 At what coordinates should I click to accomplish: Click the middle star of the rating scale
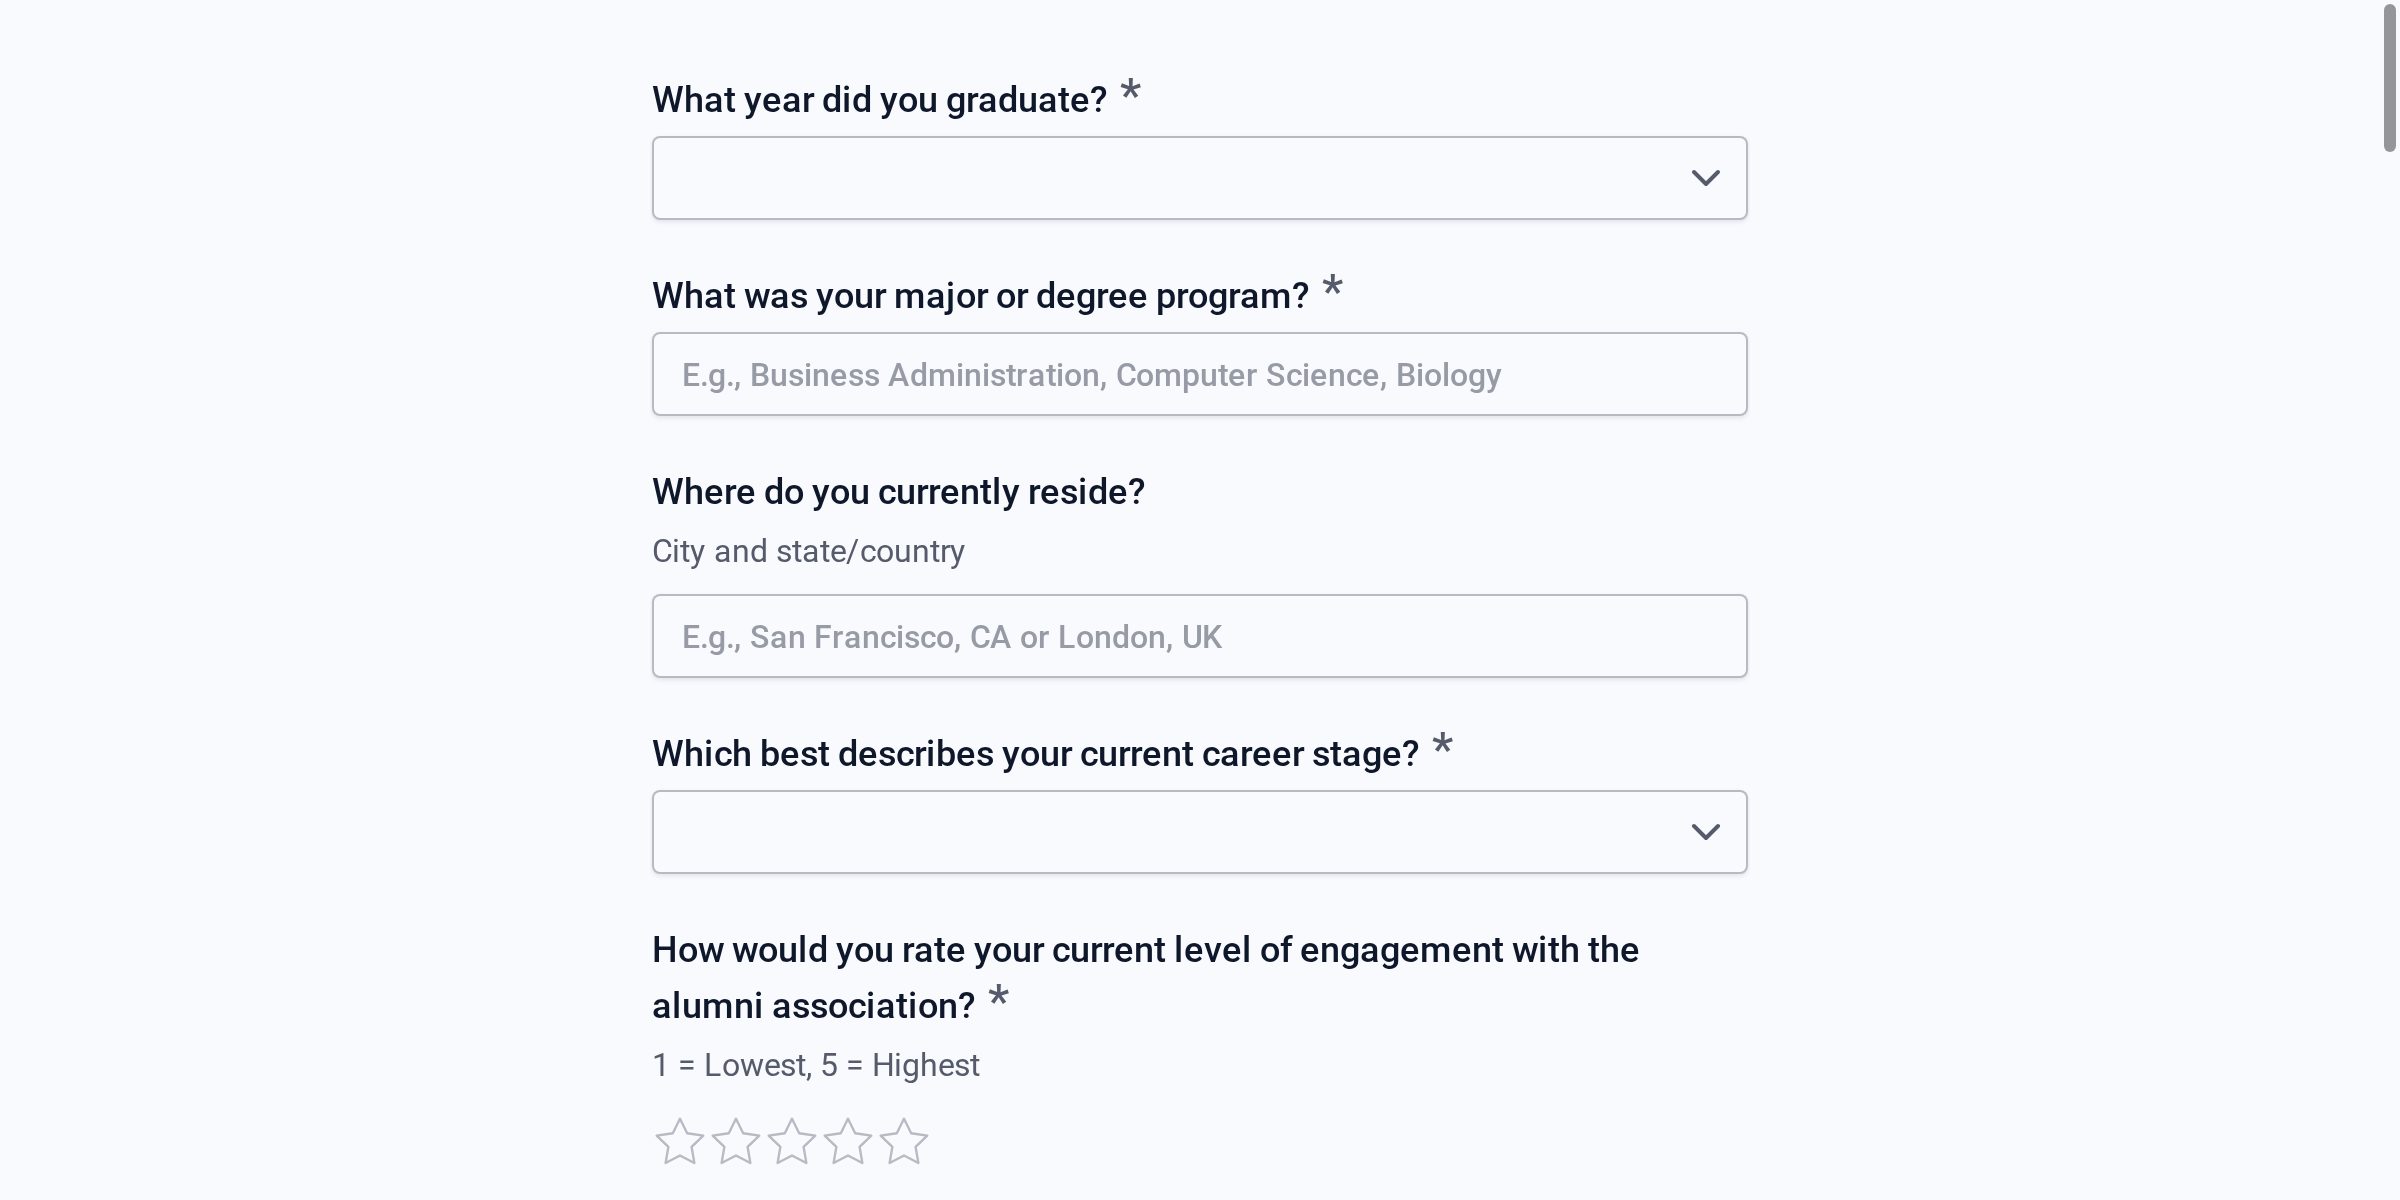[793, 1141]
